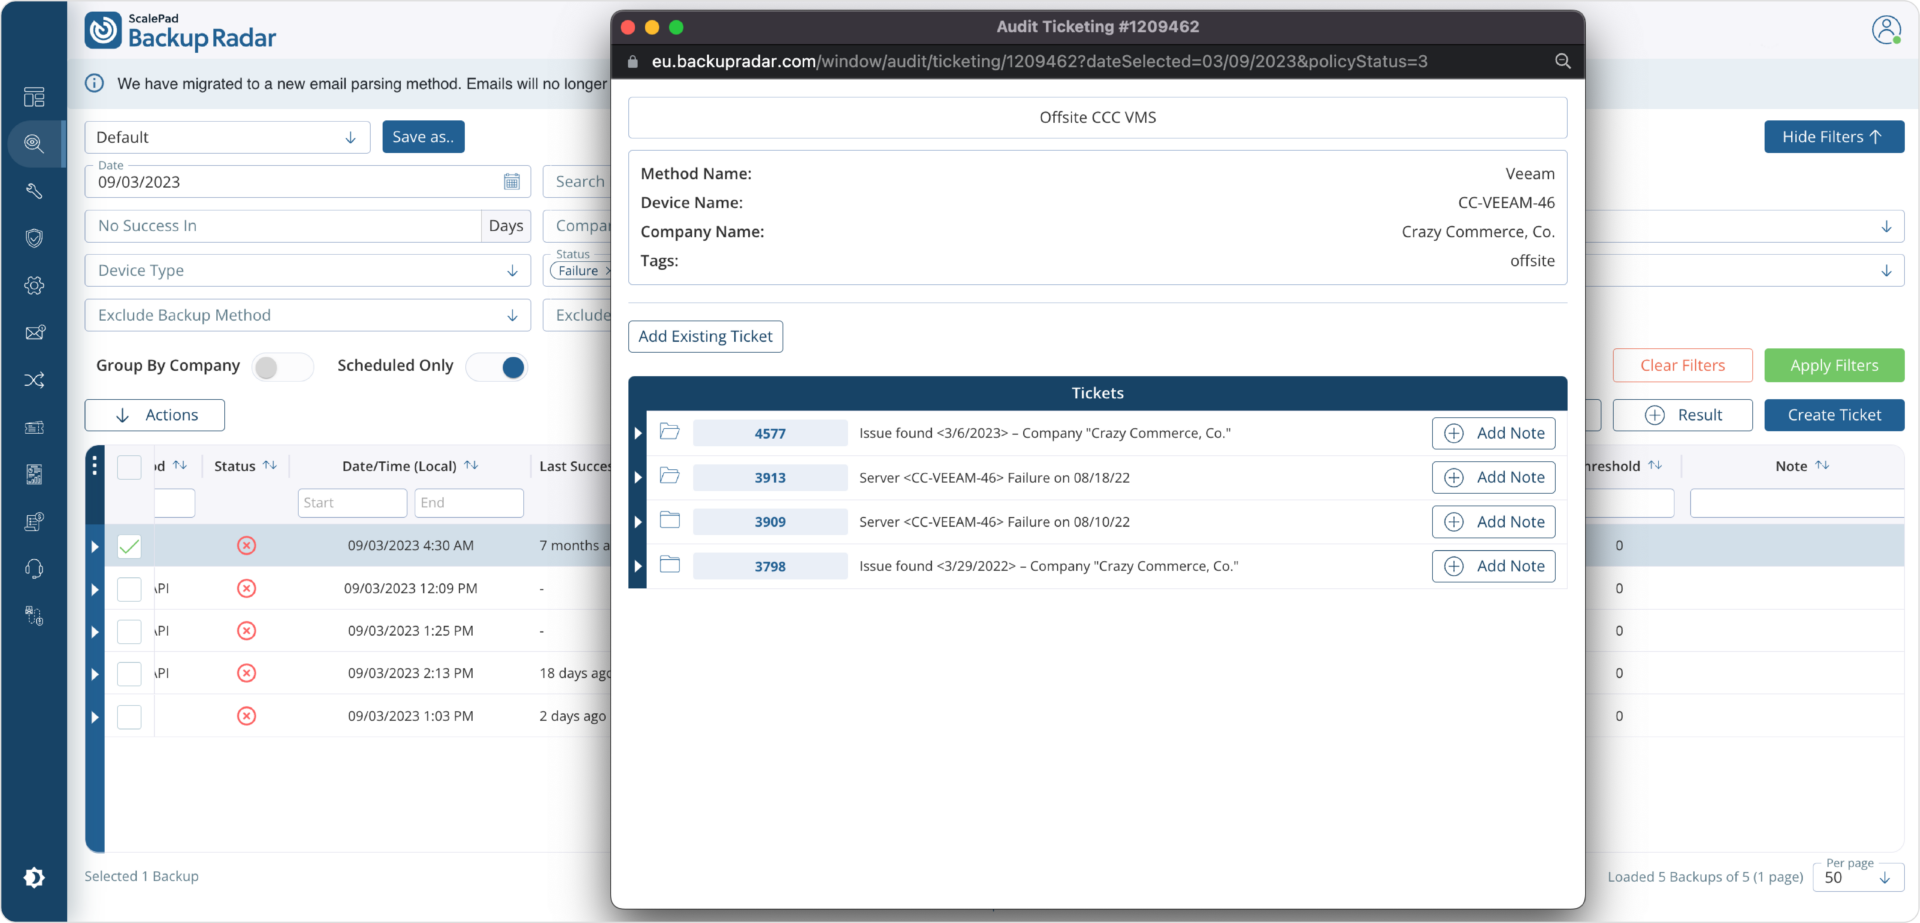Screen dimensions: 1920x923
Task: Open the Device Type dropdown
Action: (307, 271)
